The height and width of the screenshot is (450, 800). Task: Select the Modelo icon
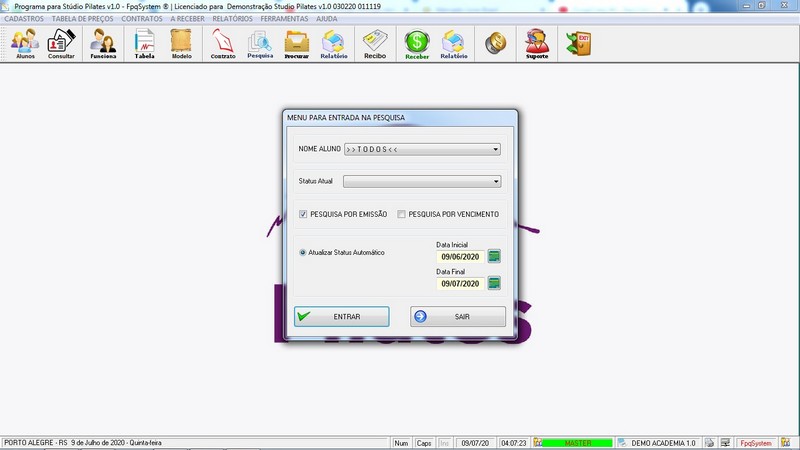pyautogui.click(x=181, y=44)
